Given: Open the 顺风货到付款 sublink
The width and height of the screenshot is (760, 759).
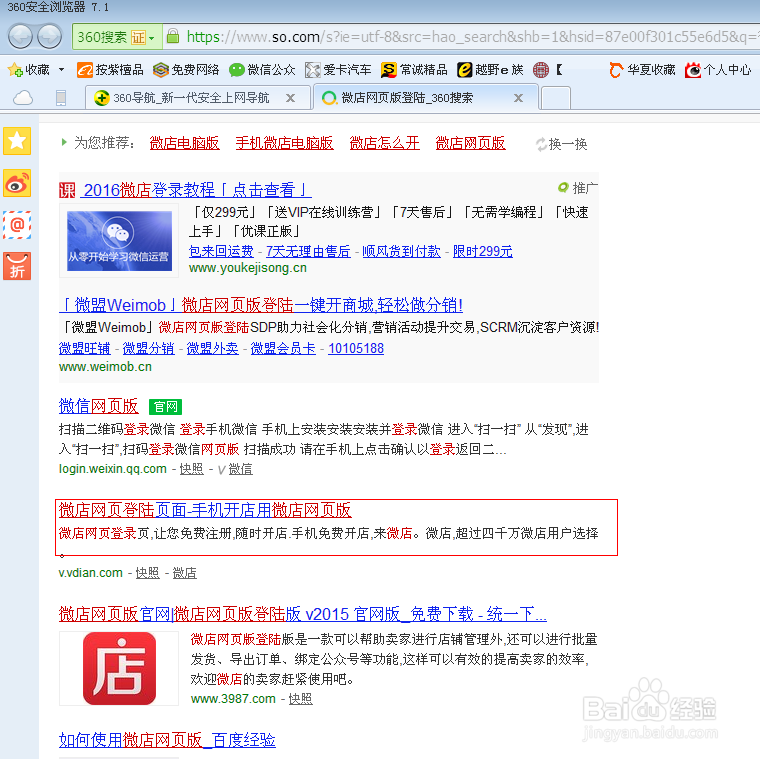Looking at the screenshot, I should (x=401, y=251).
